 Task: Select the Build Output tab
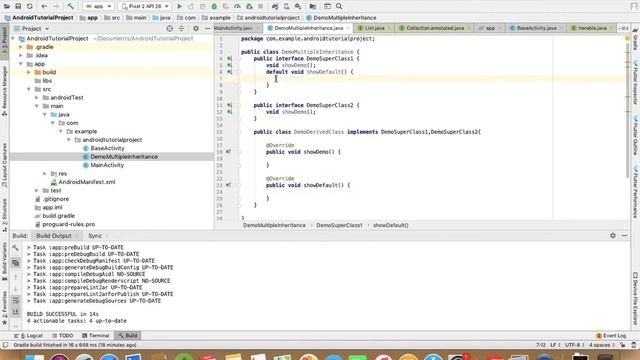coord(54,236)
